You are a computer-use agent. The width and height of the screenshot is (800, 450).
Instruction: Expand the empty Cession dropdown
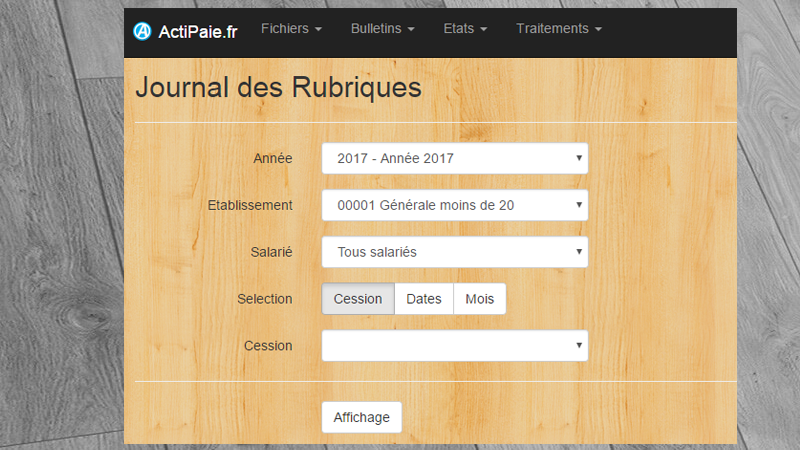(455, 346)
